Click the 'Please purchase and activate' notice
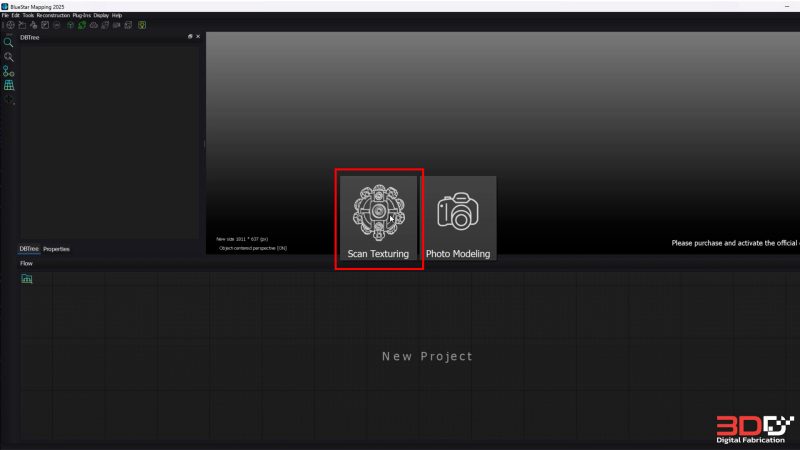This screenshot has height=450, width=800. 735,243
